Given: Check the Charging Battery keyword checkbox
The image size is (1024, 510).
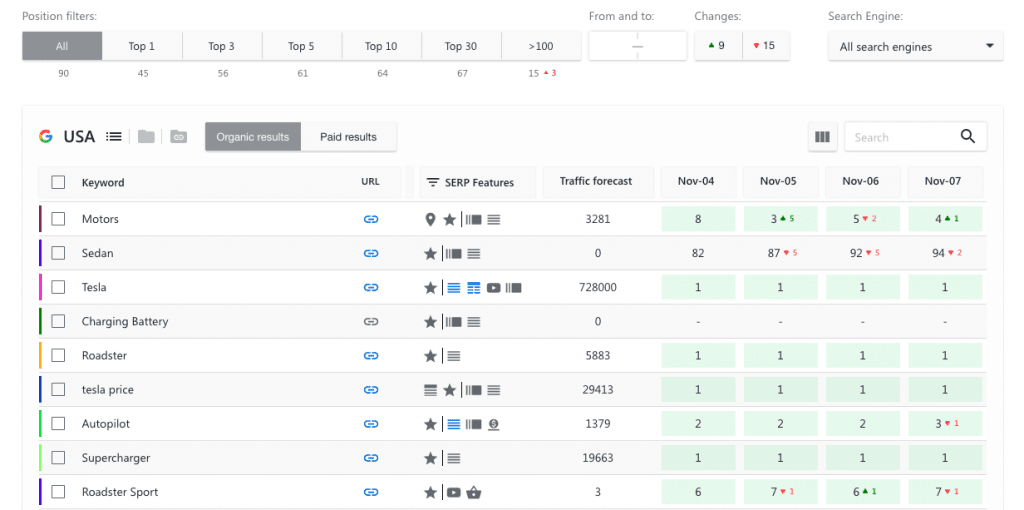Looking at the screenshot, I should (x=58, y=321).
